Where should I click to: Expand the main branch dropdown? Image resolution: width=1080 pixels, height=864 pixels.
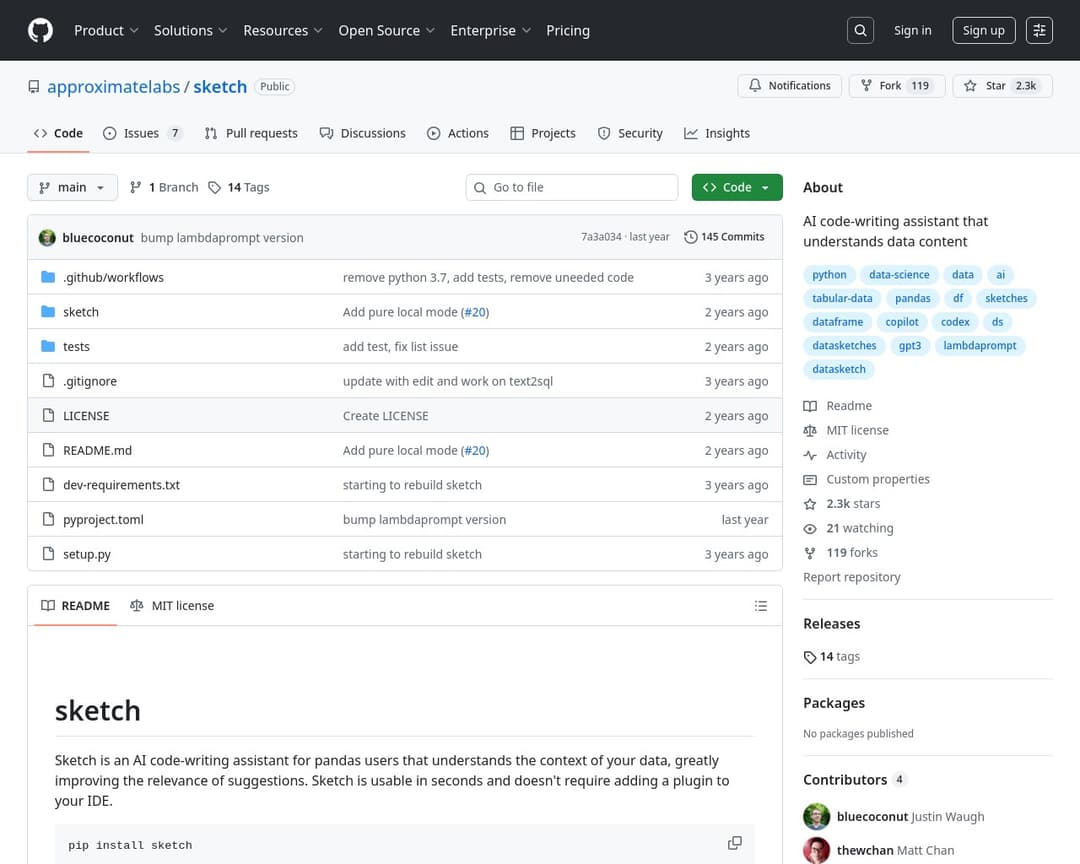point(72,188)
